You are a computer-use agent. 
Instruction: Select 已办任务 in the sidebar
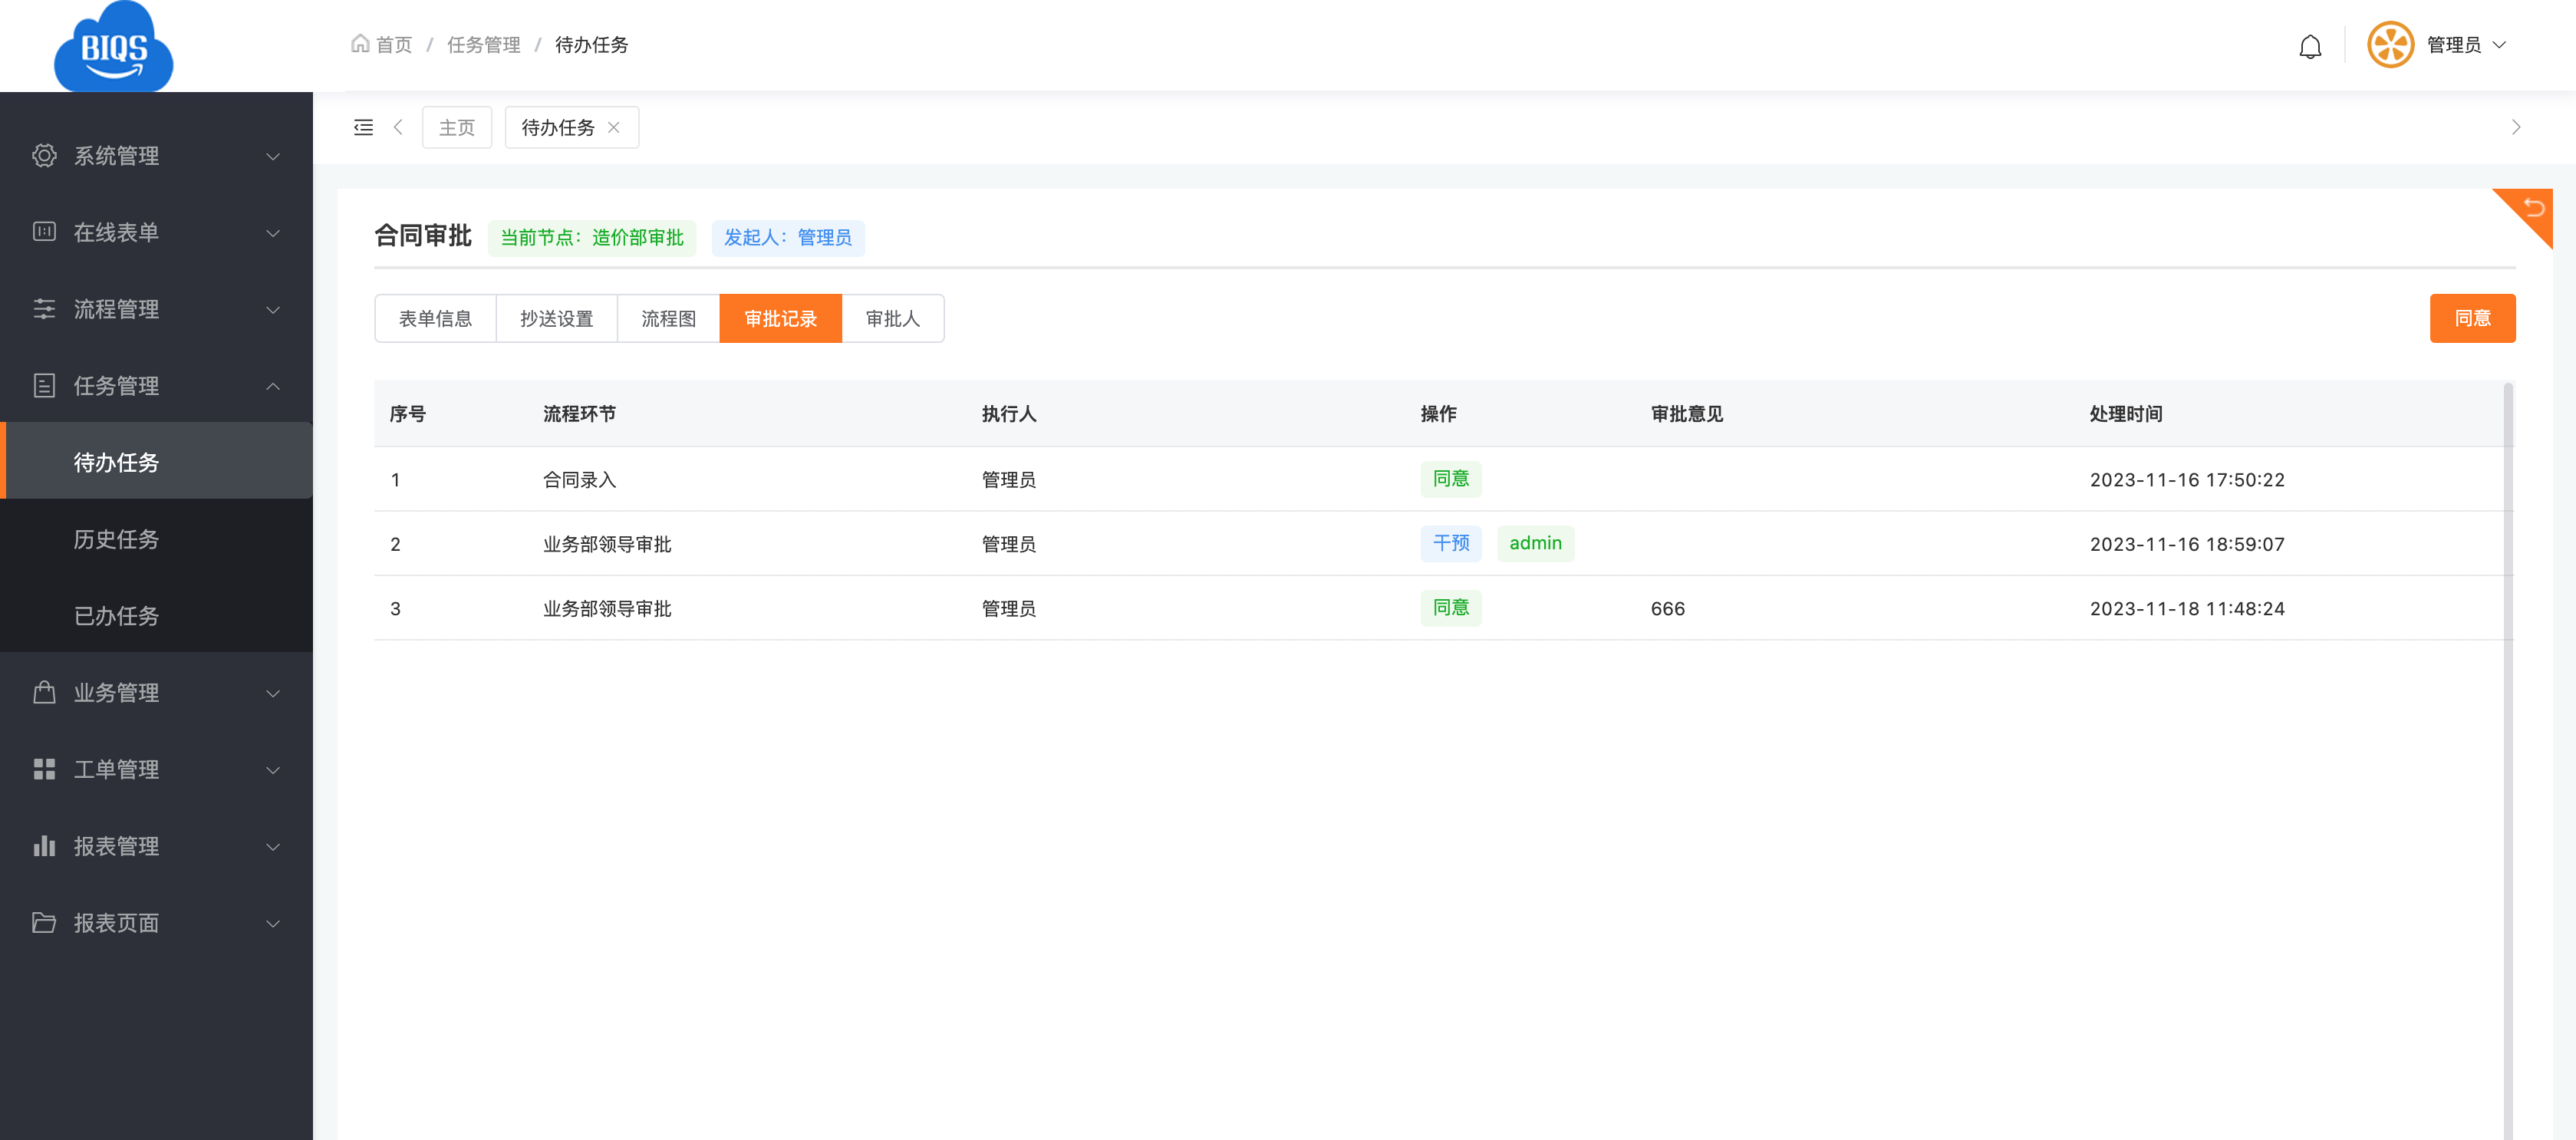pyautogui.click(x=156, y=616)
